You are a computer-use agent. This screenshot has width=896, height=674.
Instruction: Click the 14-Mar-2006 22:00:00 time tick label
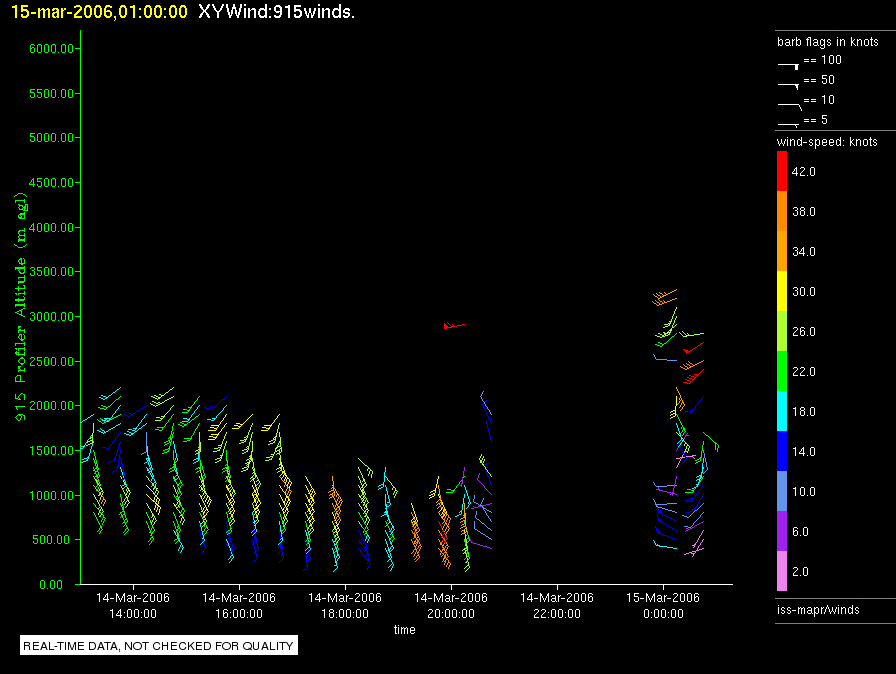coord(557,605)
